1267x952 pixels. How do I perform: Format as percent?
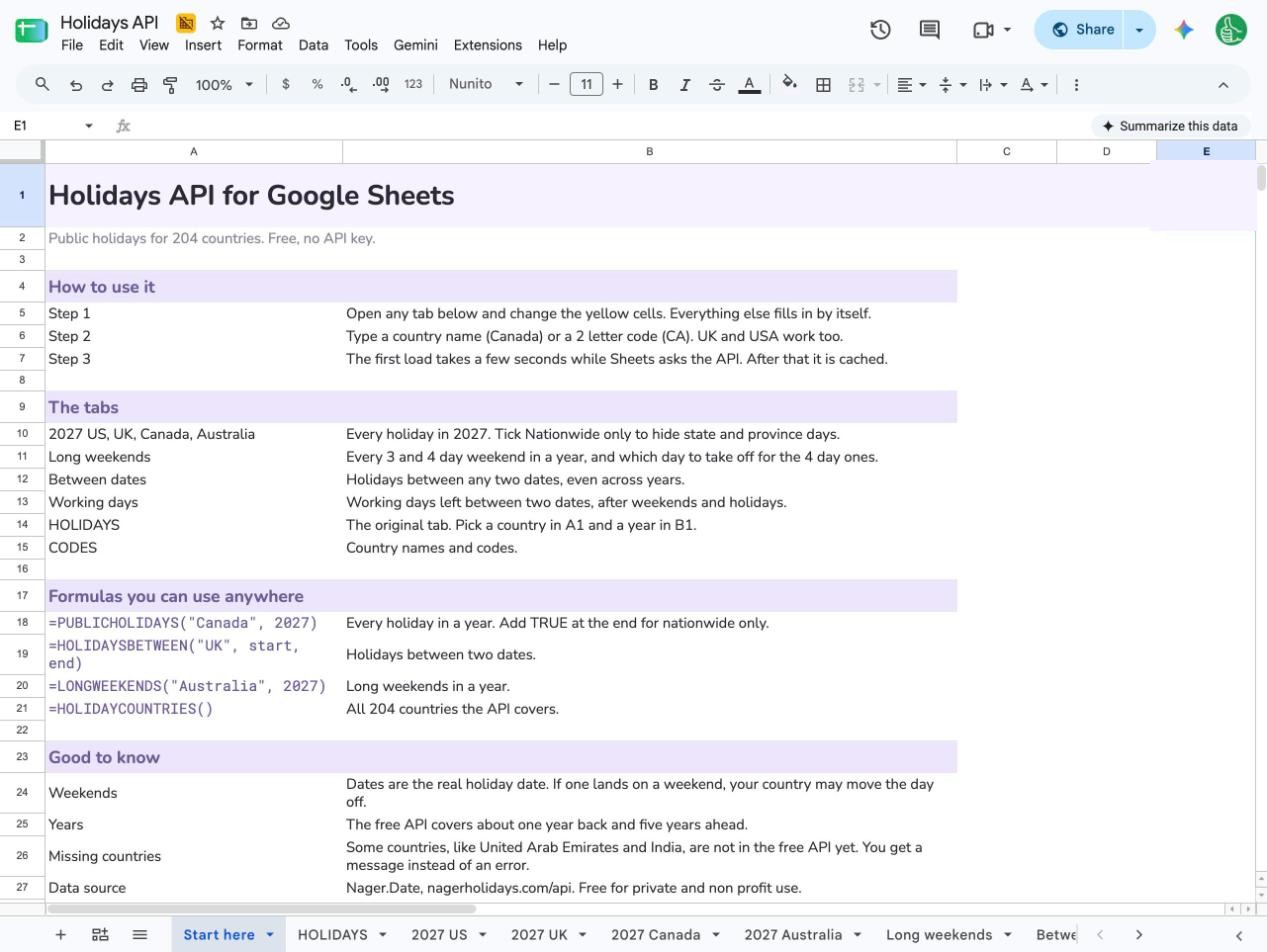point(317,85)
